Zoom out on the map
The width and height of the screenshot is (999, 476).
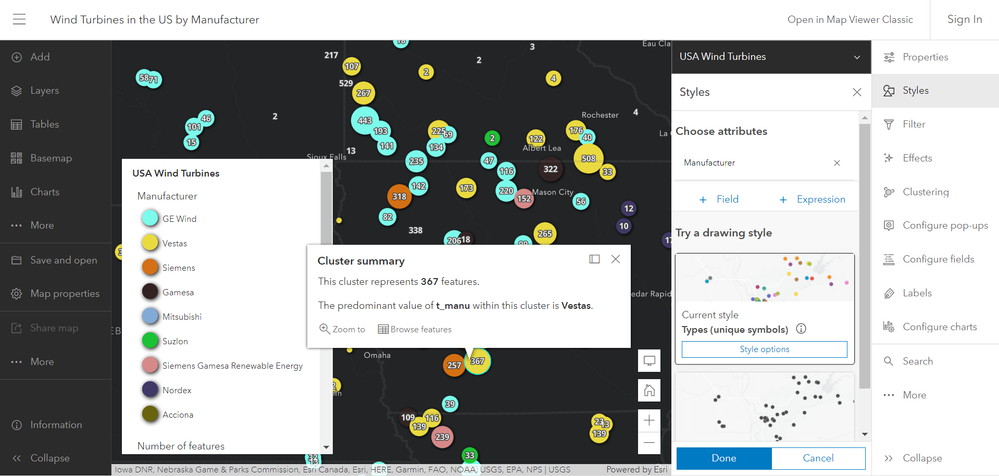(649, 442)
